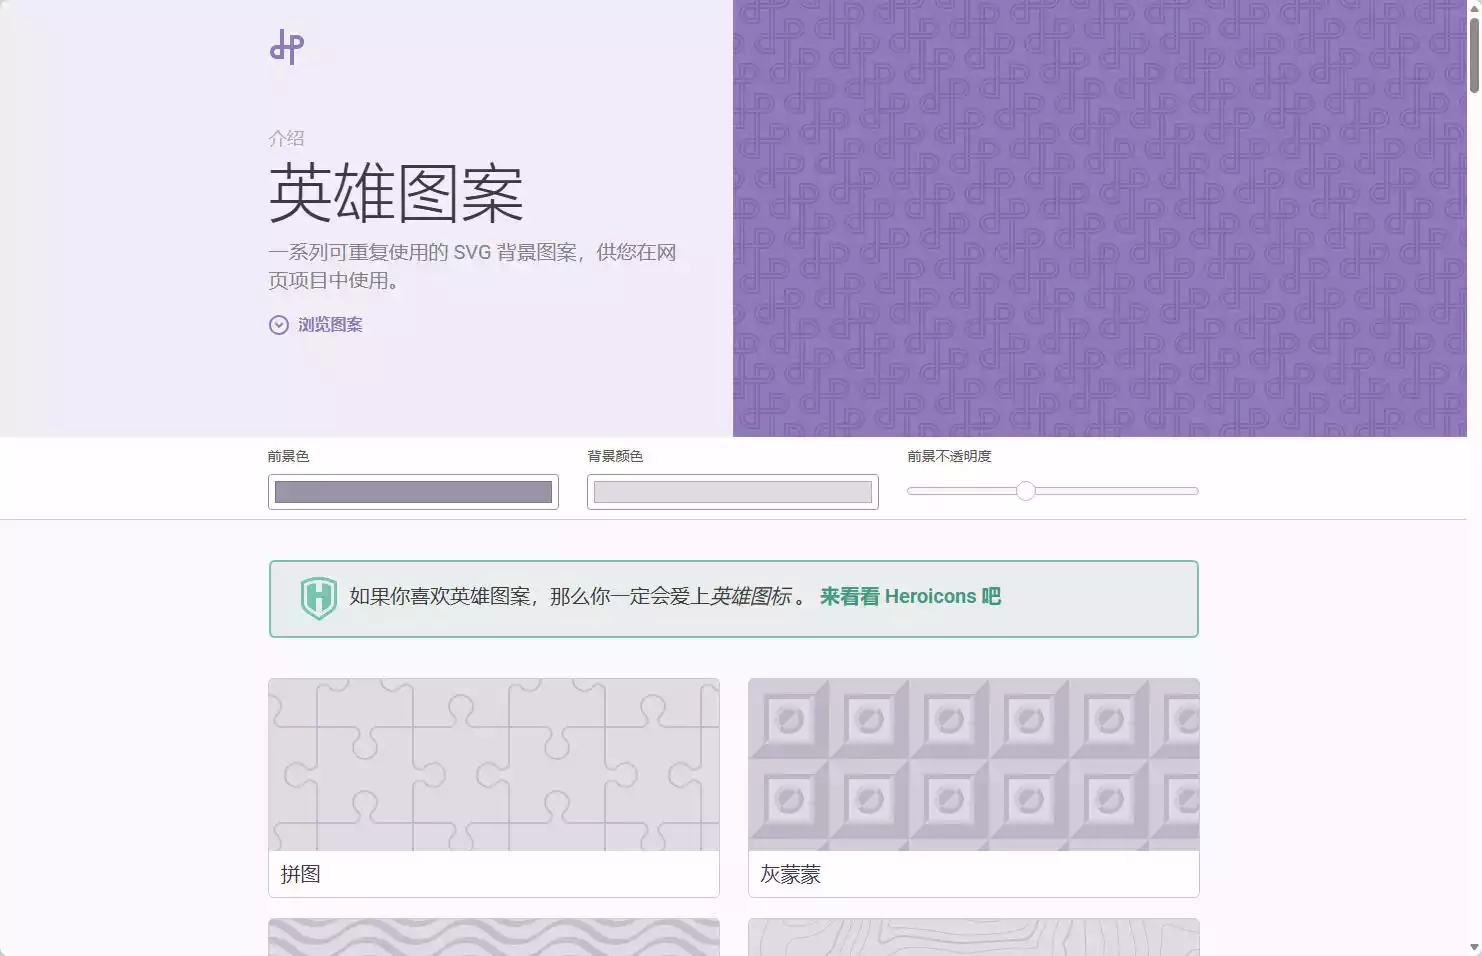
Task: Click the SVG 背景图案 description paragraph
Action: point(472,266)
